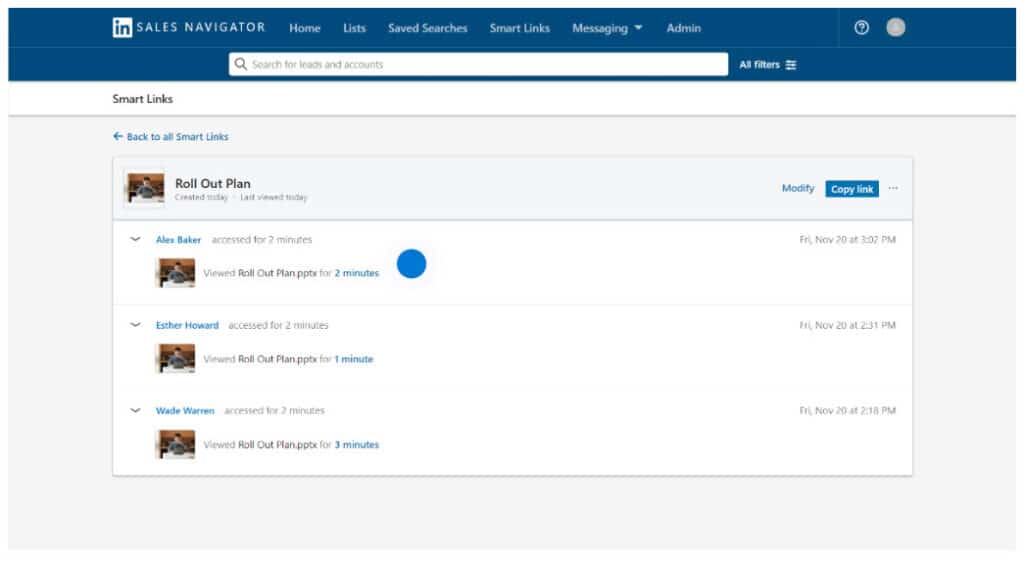Click the thumbnail in Esther Howard's row

tap(176, 359)
